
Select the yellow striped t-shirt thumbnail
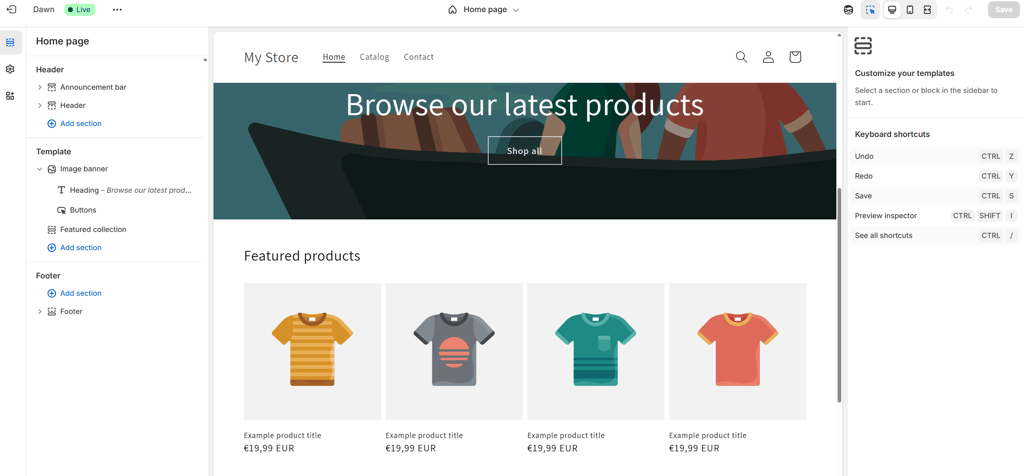(312, 351)
